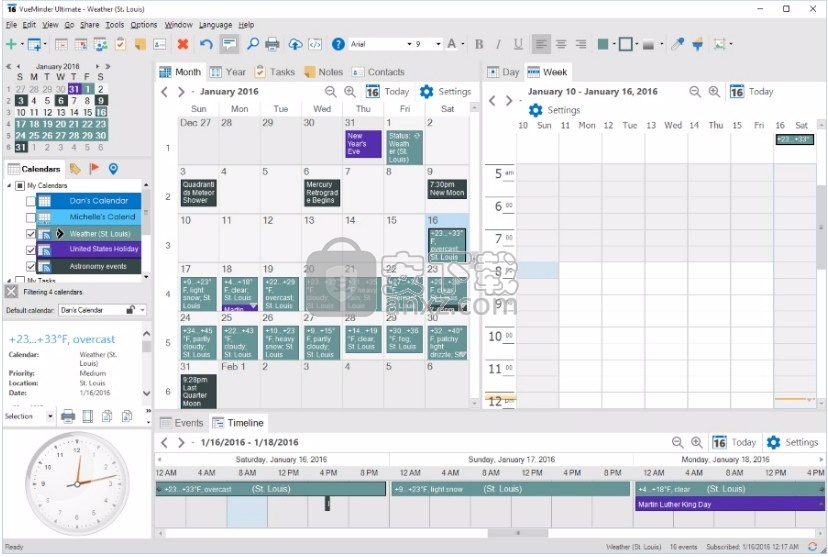Clear calendar filter with the X icon
828x557 pixels.
tap(11, 291)
